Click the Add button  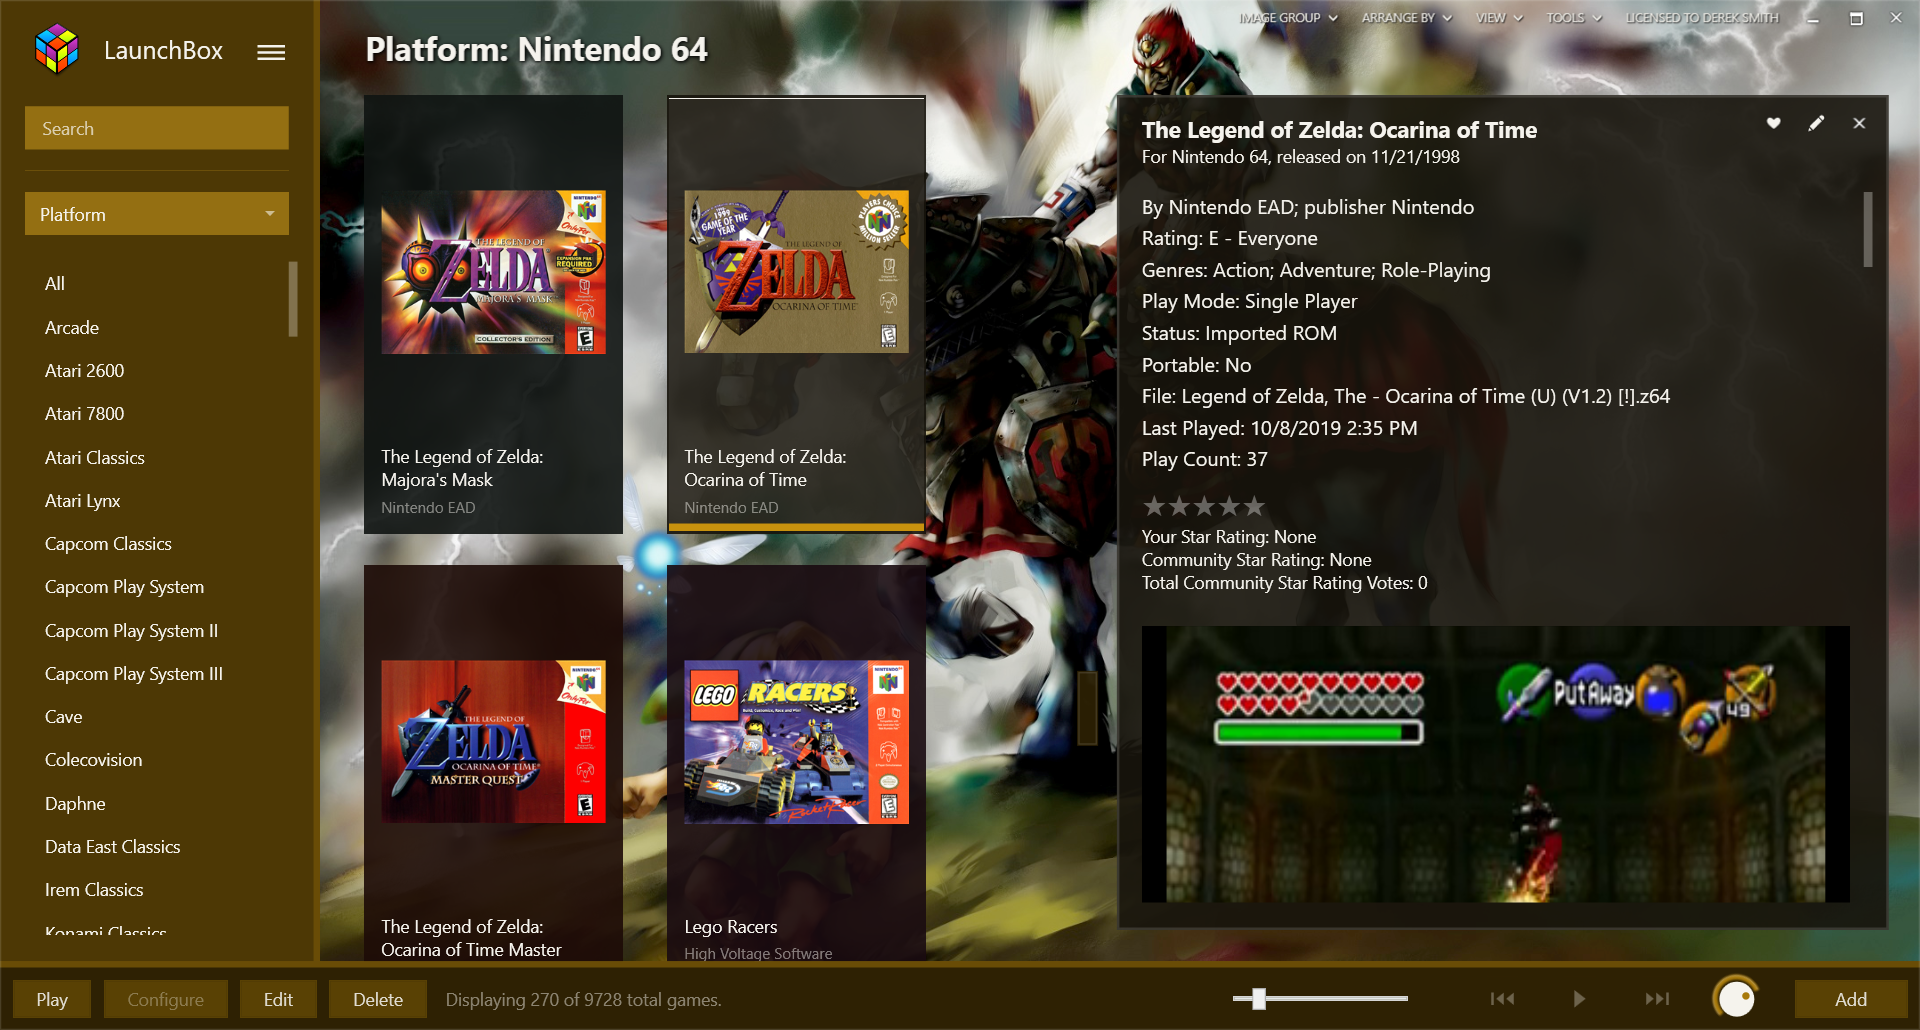(1851, 999)
